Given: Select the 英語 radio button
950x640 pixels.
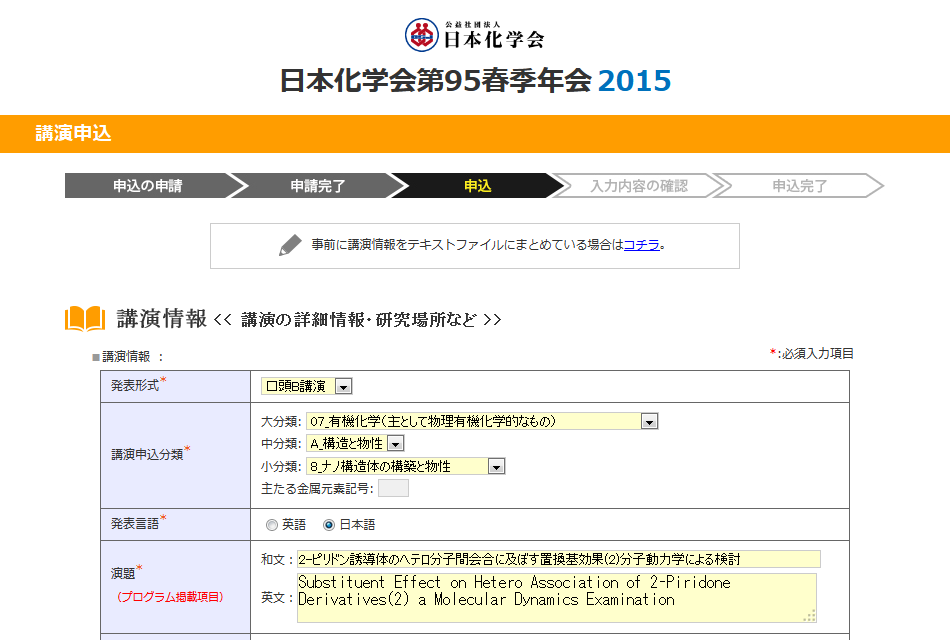Looking at the screenshot, I should pyautogui.click(x=272, y=525).
